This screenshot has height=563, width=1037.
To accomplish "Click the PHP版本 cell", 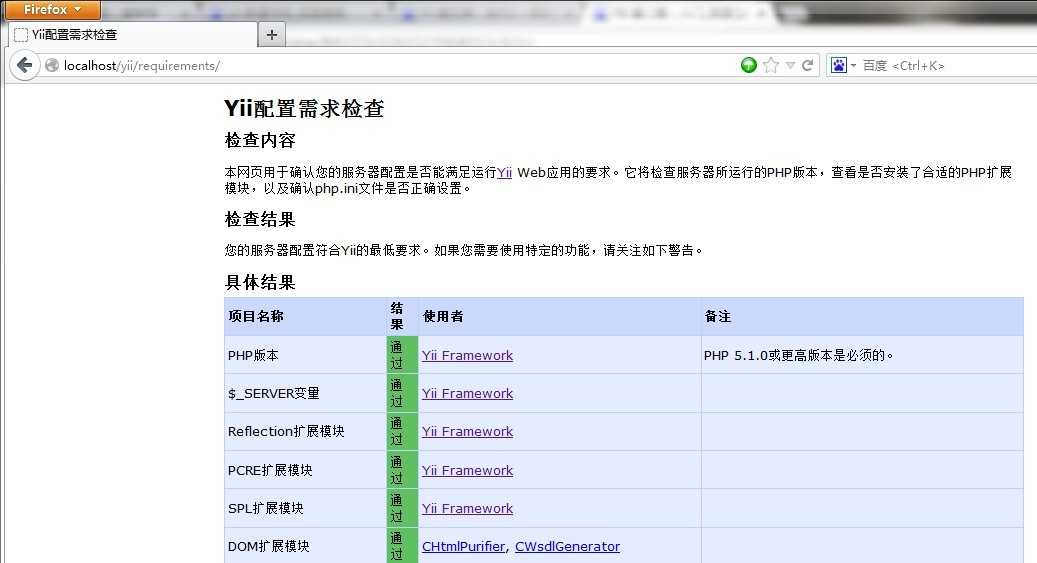I will tap(306, 355).
